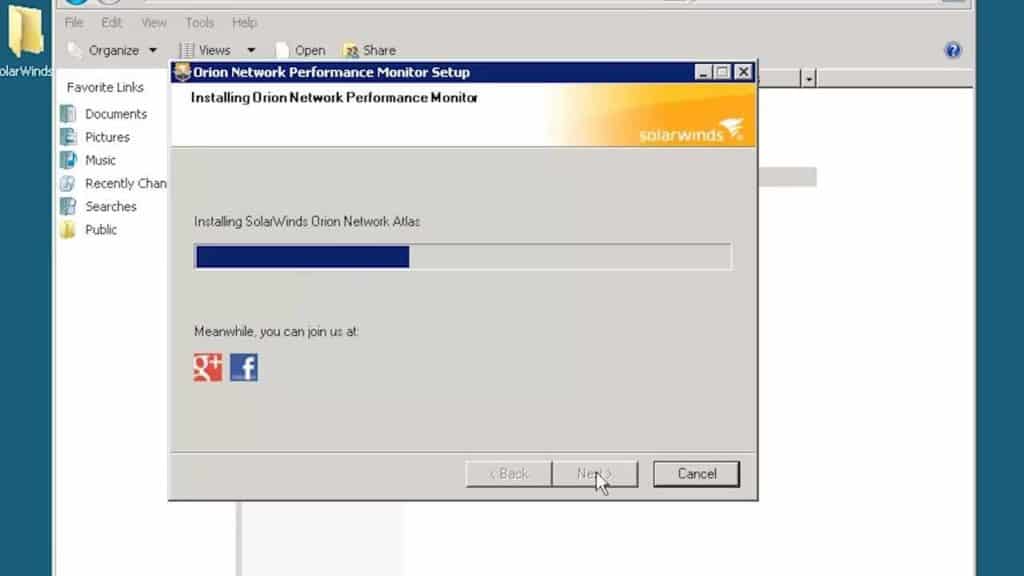The height and width of the screenshot is (576, 1024).
Task: Open the Facebook social link icon
Action: pyautogui.click(x=244, y=368)
